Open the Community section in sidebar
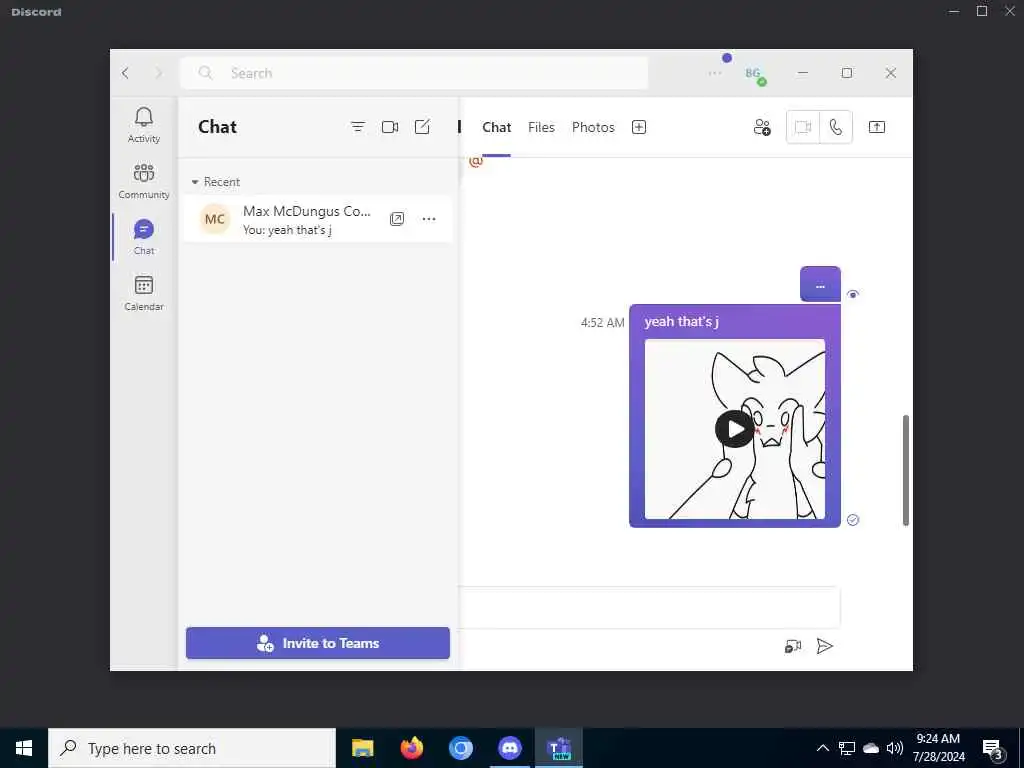The width and height of the screenshot is (1024, 768). click(x=144, y=181)
